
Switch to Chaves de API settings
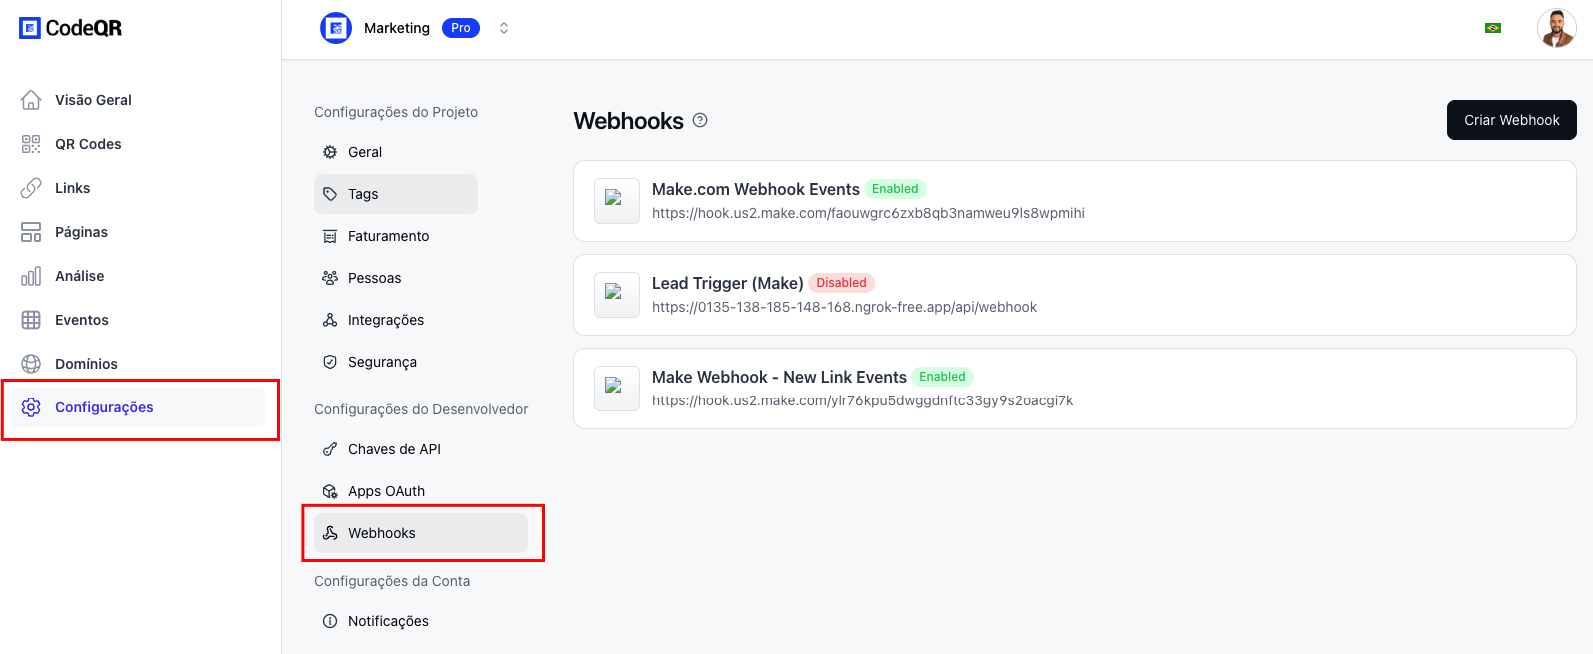tap(394, 449)
